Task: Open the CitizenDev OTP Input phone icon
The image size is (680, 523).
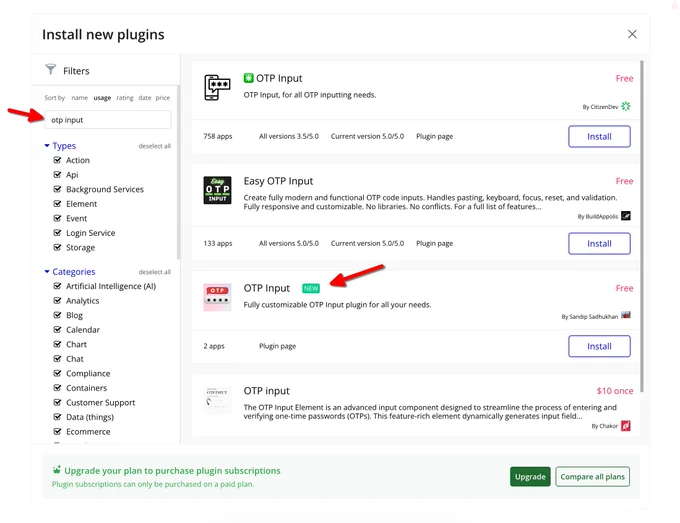Action: coord(217,87)
